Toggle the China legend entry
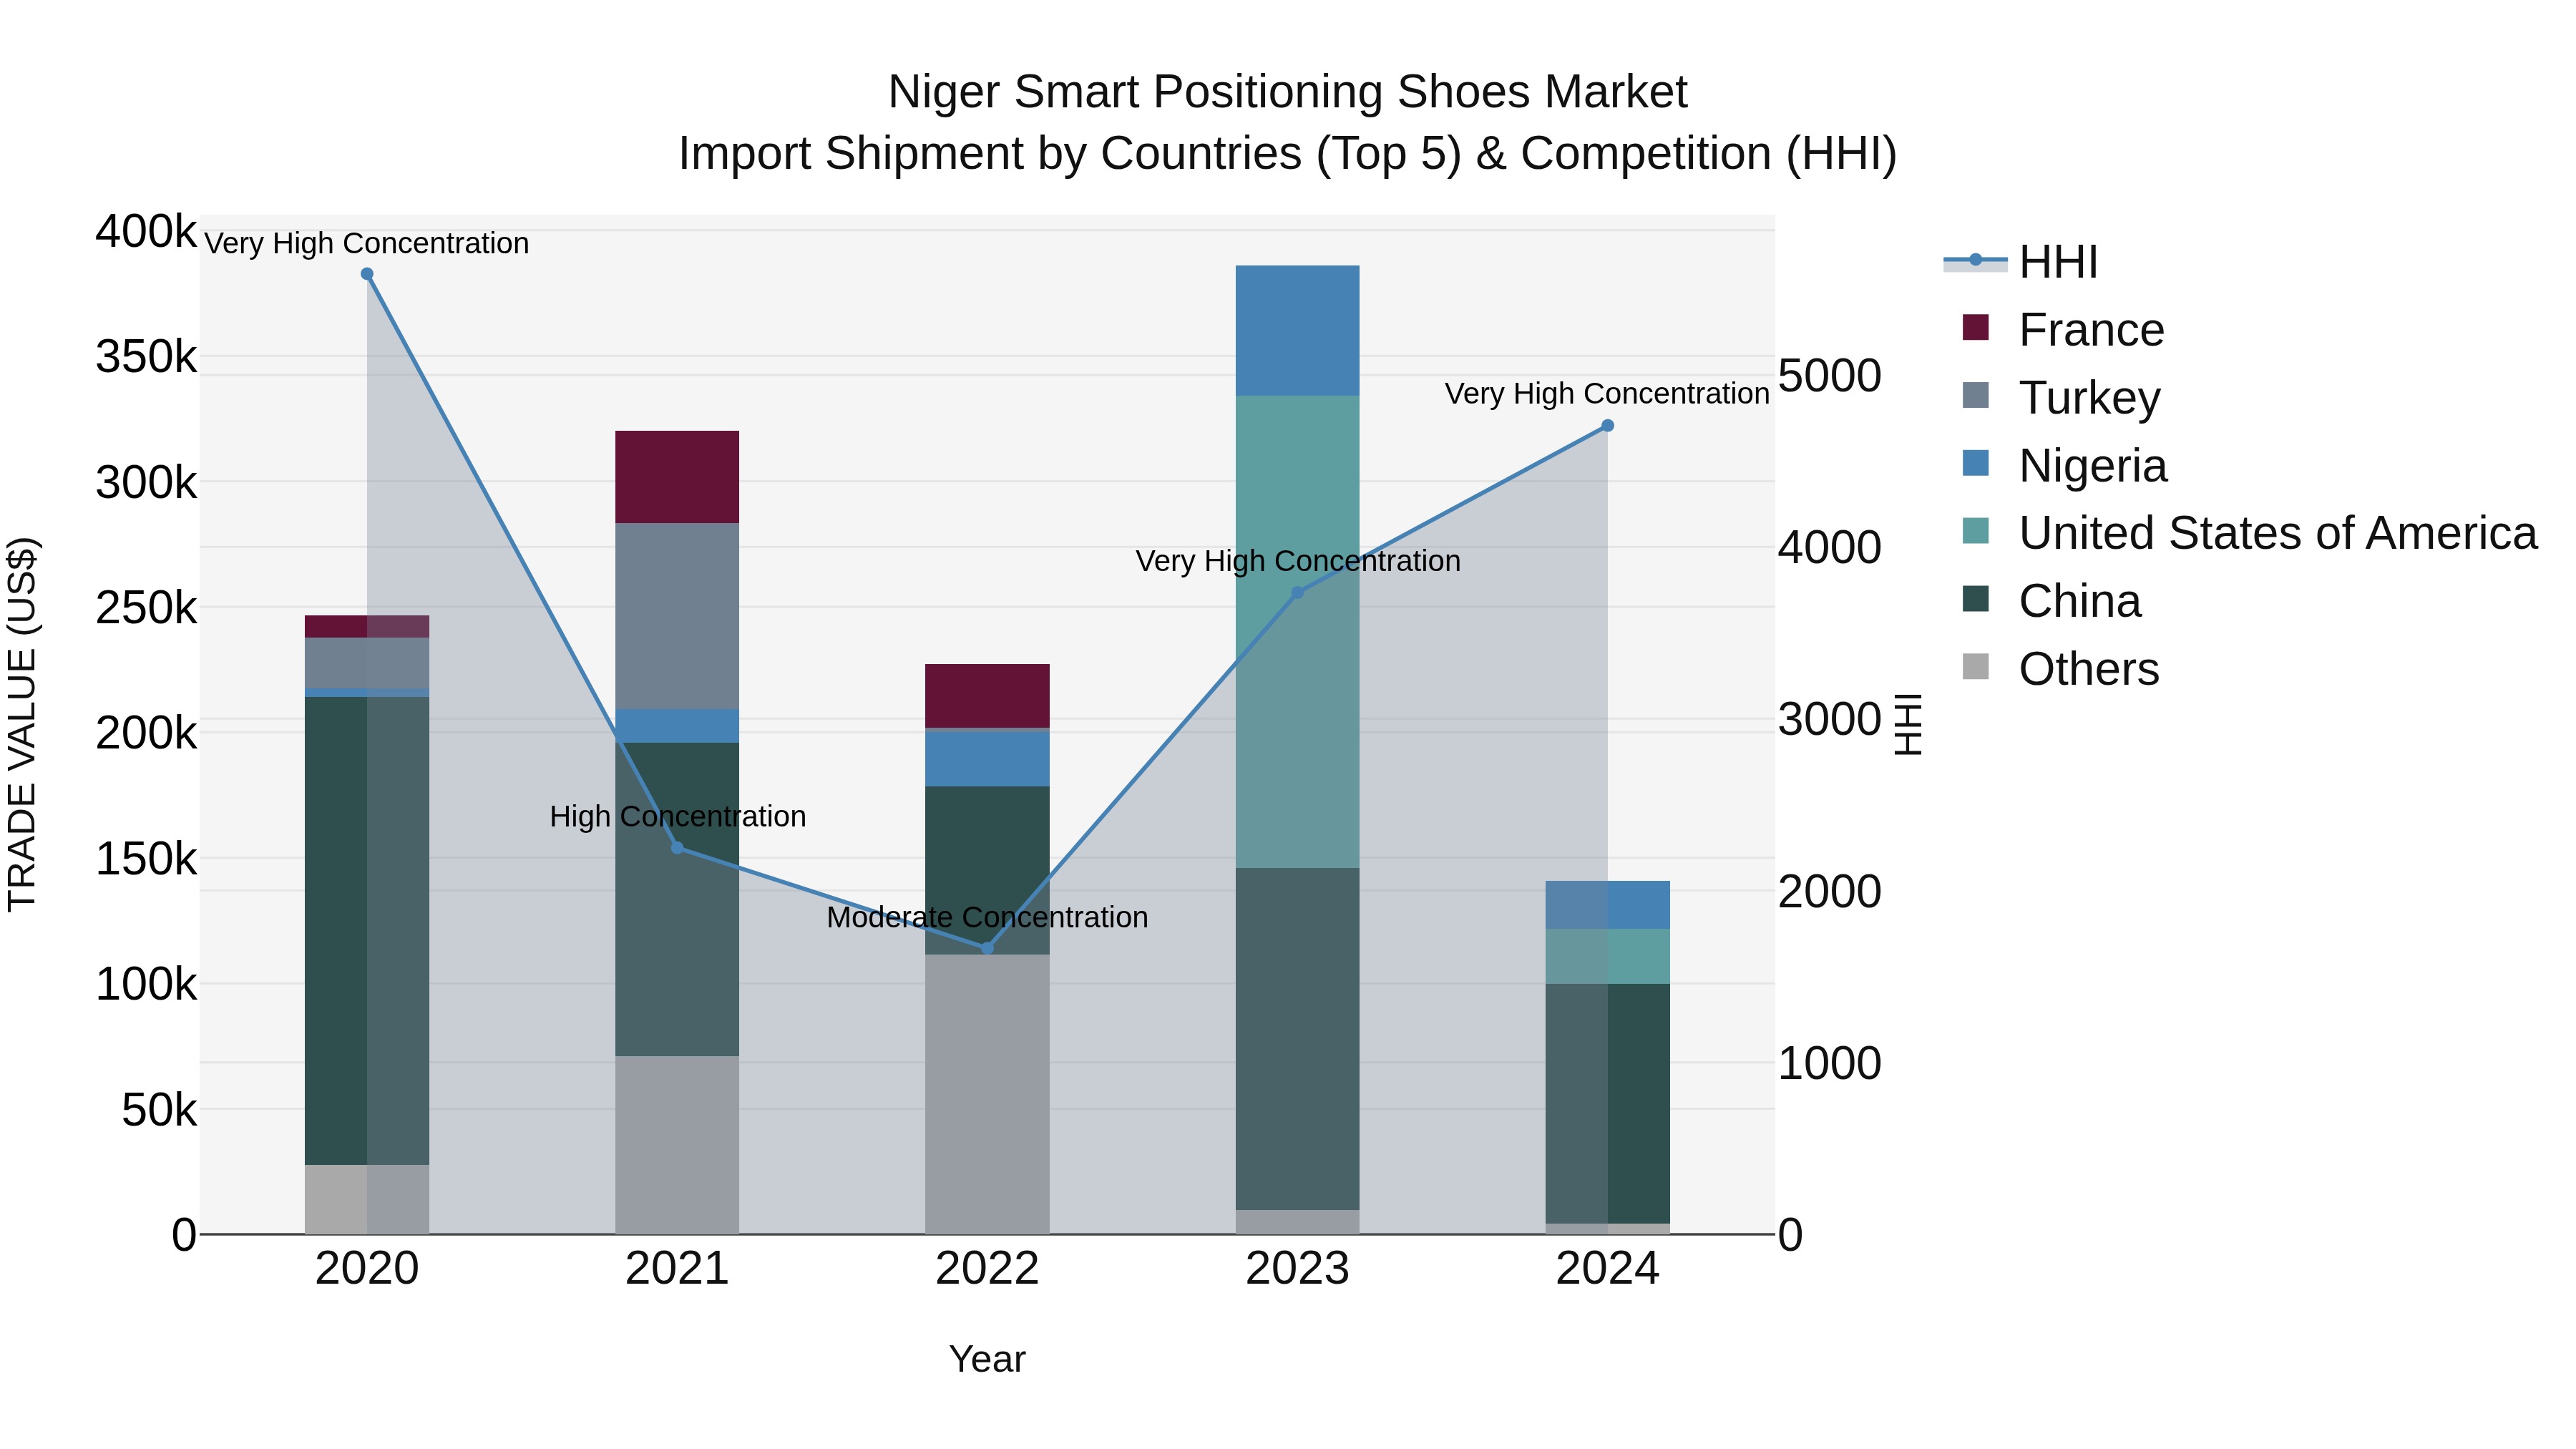This screenshot has width=2576, height=1449. (x=2051, y=600)
